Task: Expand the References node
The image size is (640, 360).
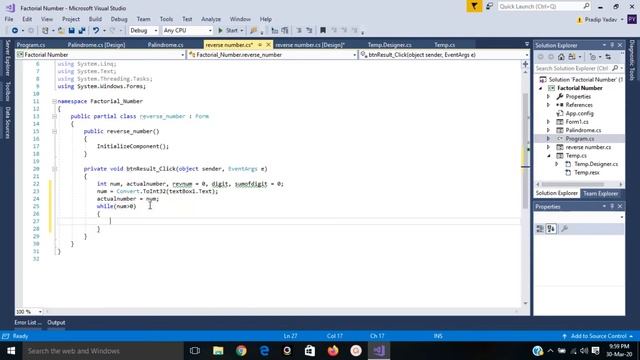Action: click(549, 105)
